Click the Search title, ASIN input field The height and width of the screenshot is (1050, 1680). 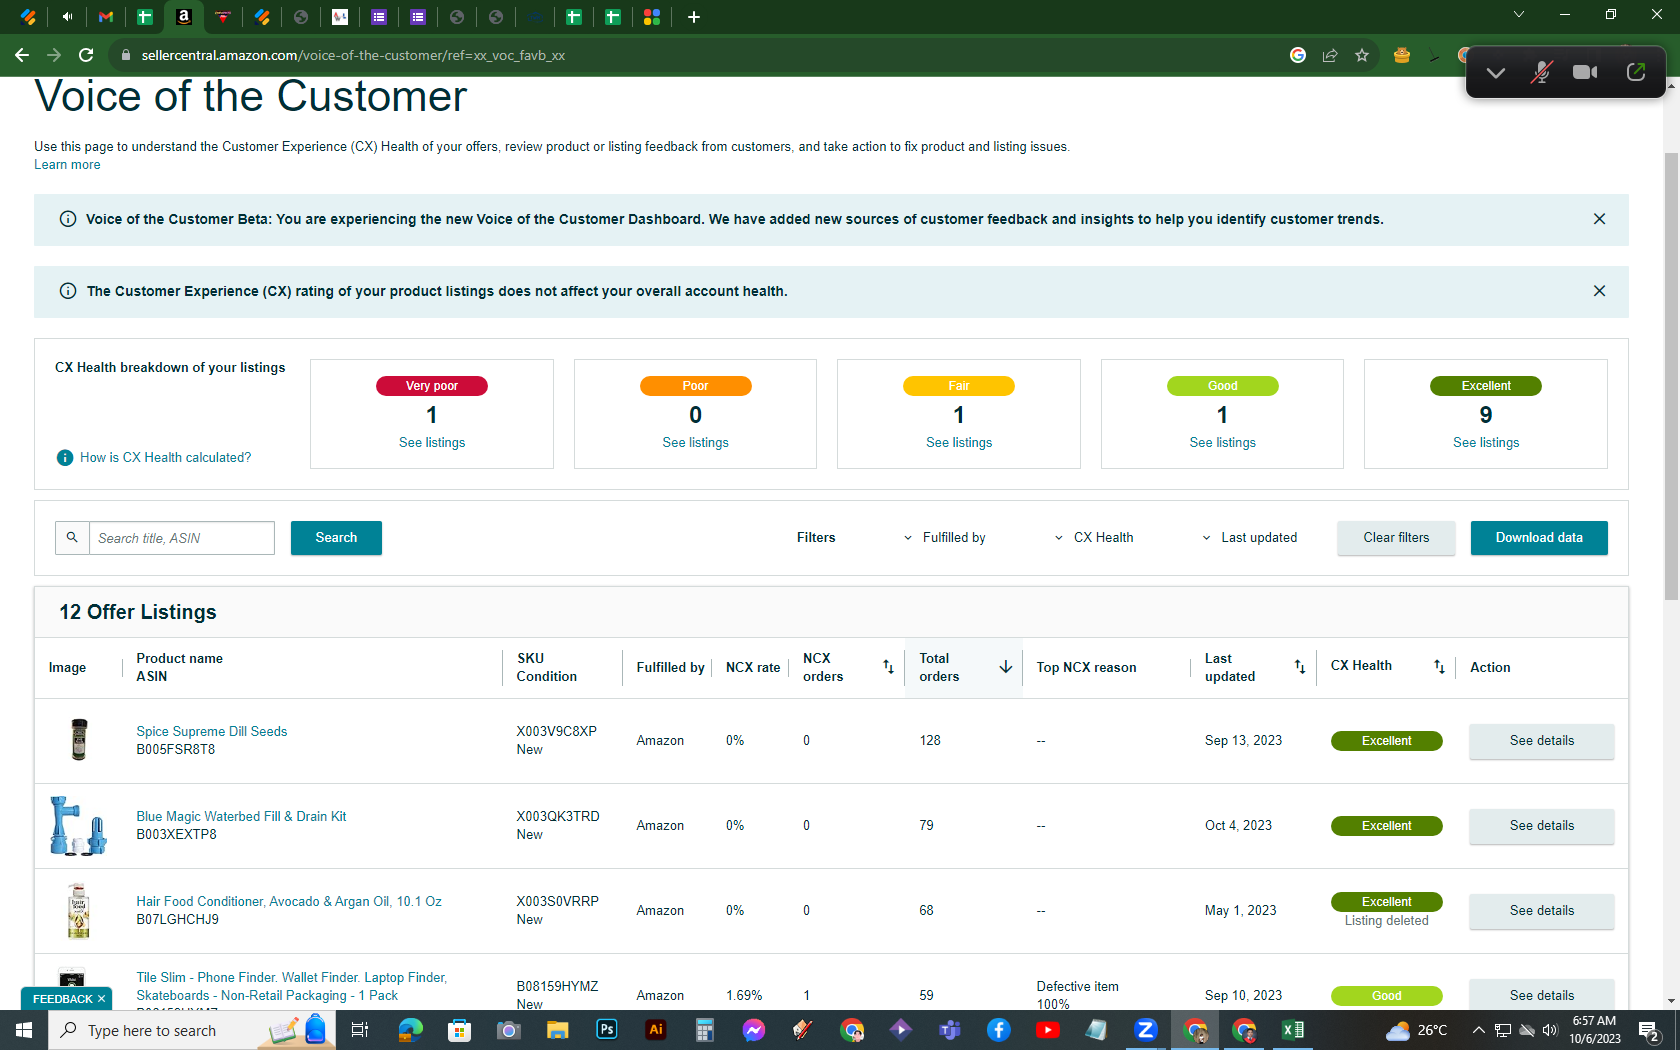pyautogui.click(x=182, y=538)
